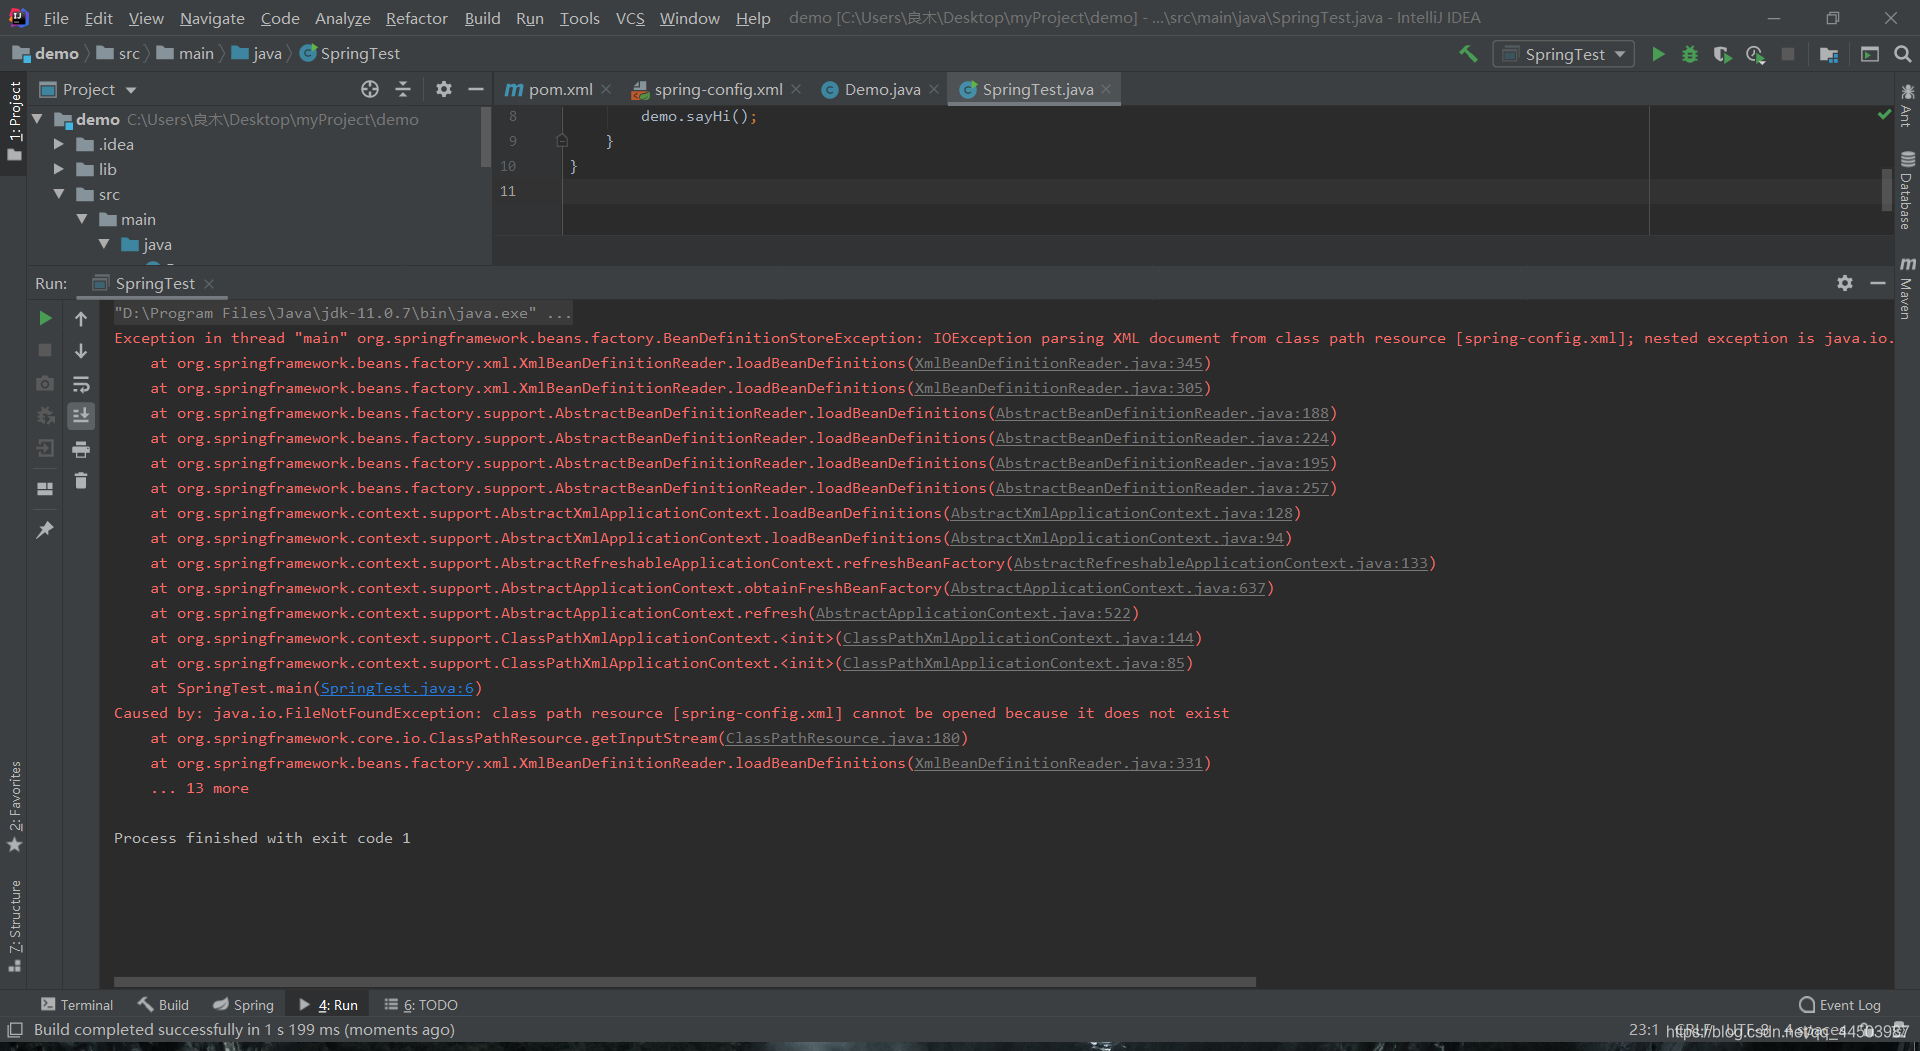Click the Locate/Scroll from Source icon
Viewport: 1920px width, 1051px height.
[x=370, y=89]
